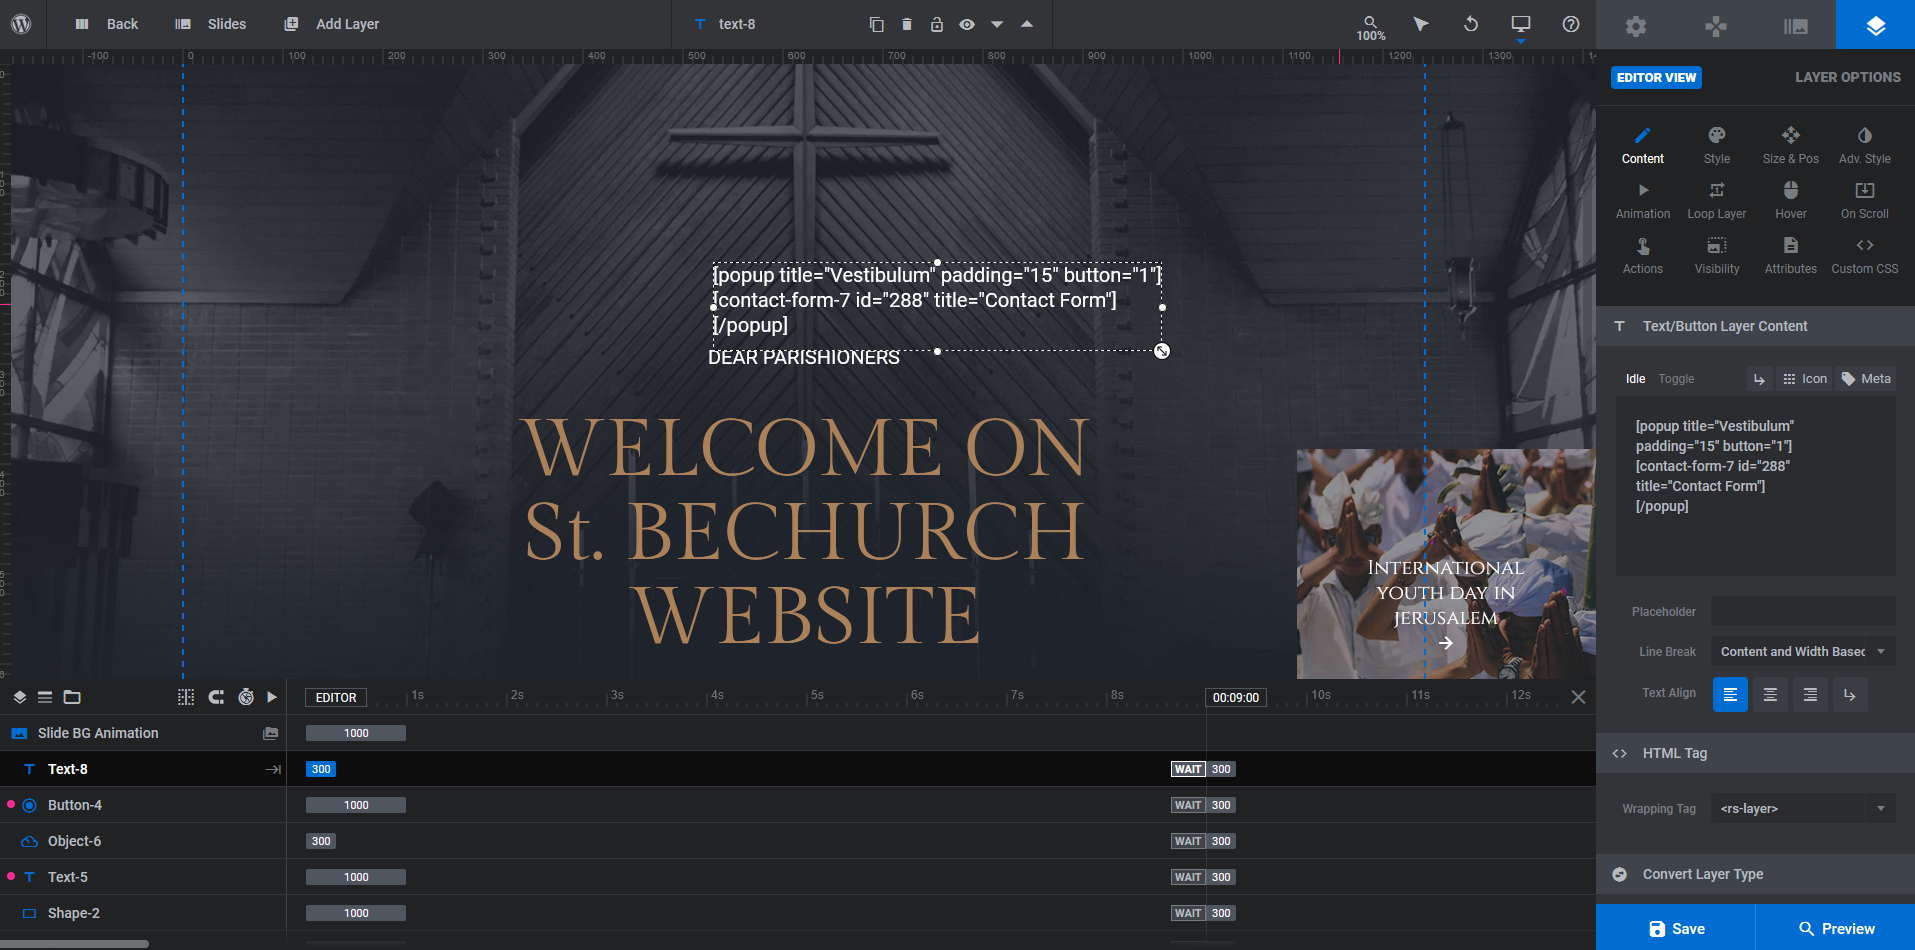The width and height of the screenshot is (1915, 950).
Task: Open the Attributes section
Action: click(x=1791, y=255)
